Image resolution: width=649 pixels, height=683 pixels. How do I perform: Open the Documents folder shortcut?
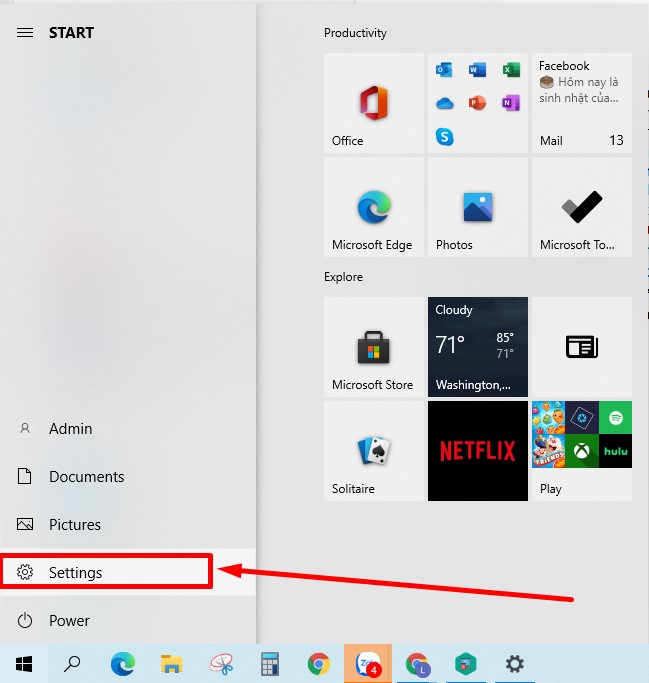tap(86, 477)
